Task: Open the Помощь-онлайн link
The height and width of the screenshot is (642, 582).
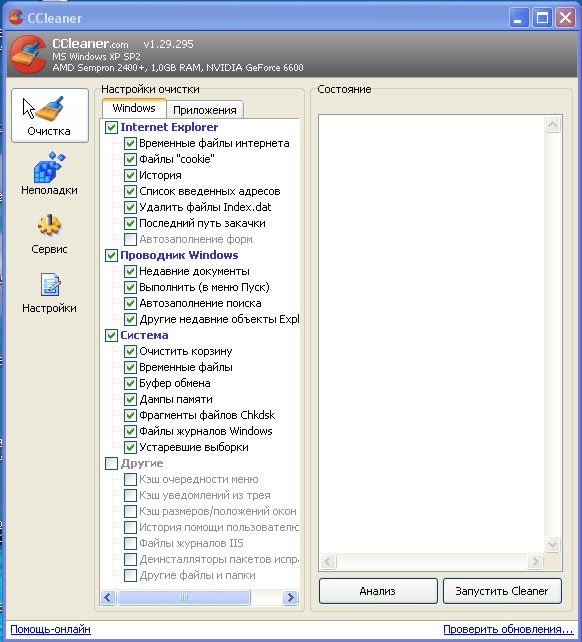Action: point(50,629)
